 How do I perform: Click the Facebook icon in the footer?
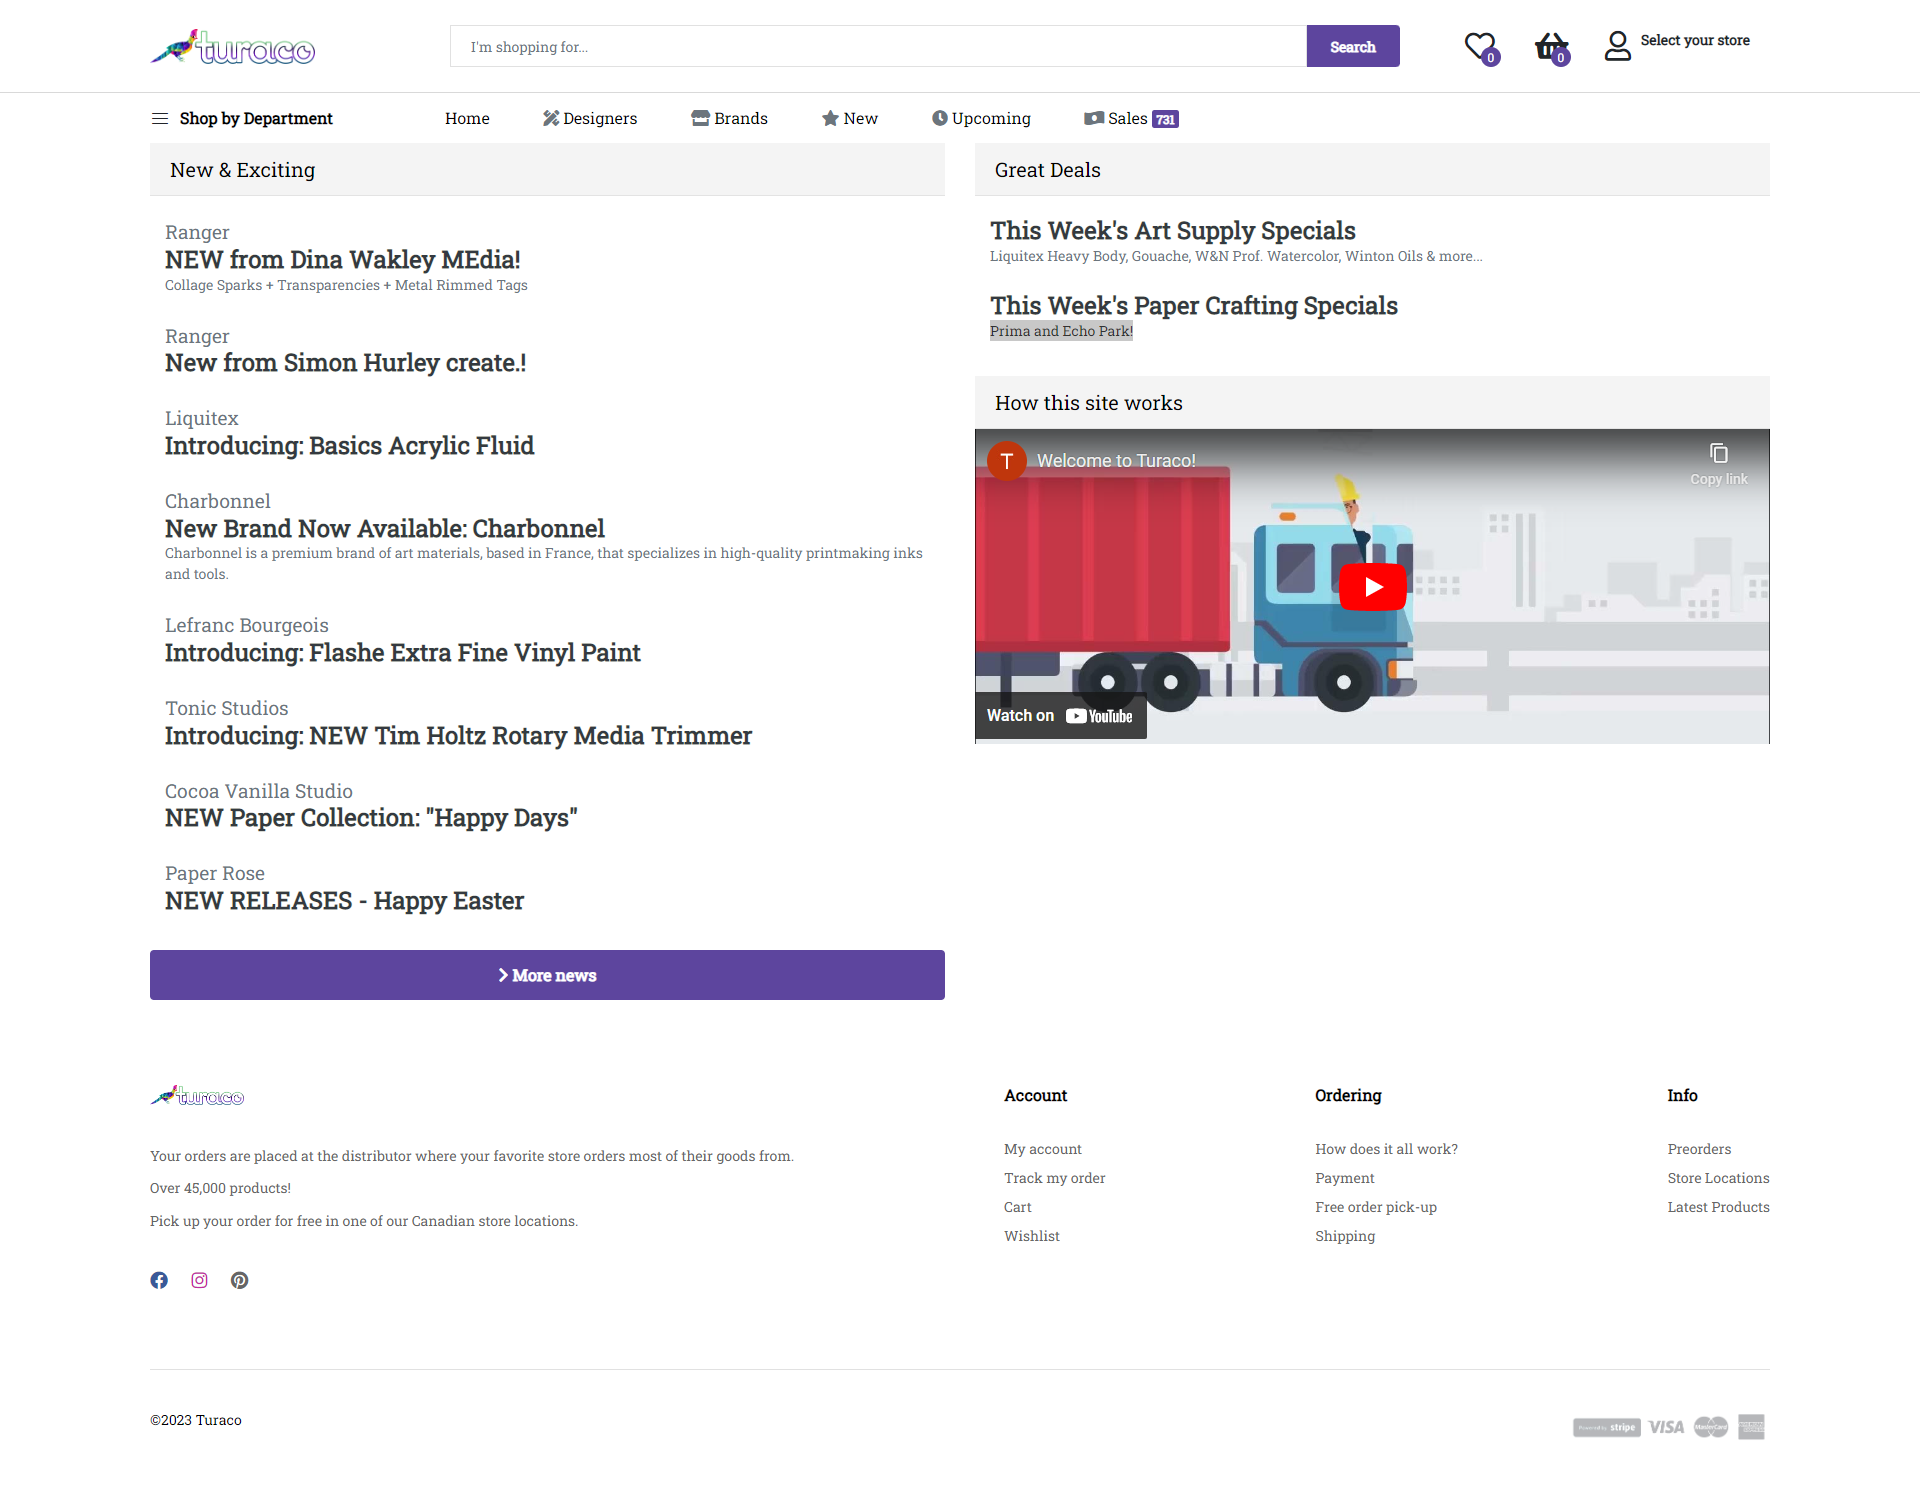159,1280
